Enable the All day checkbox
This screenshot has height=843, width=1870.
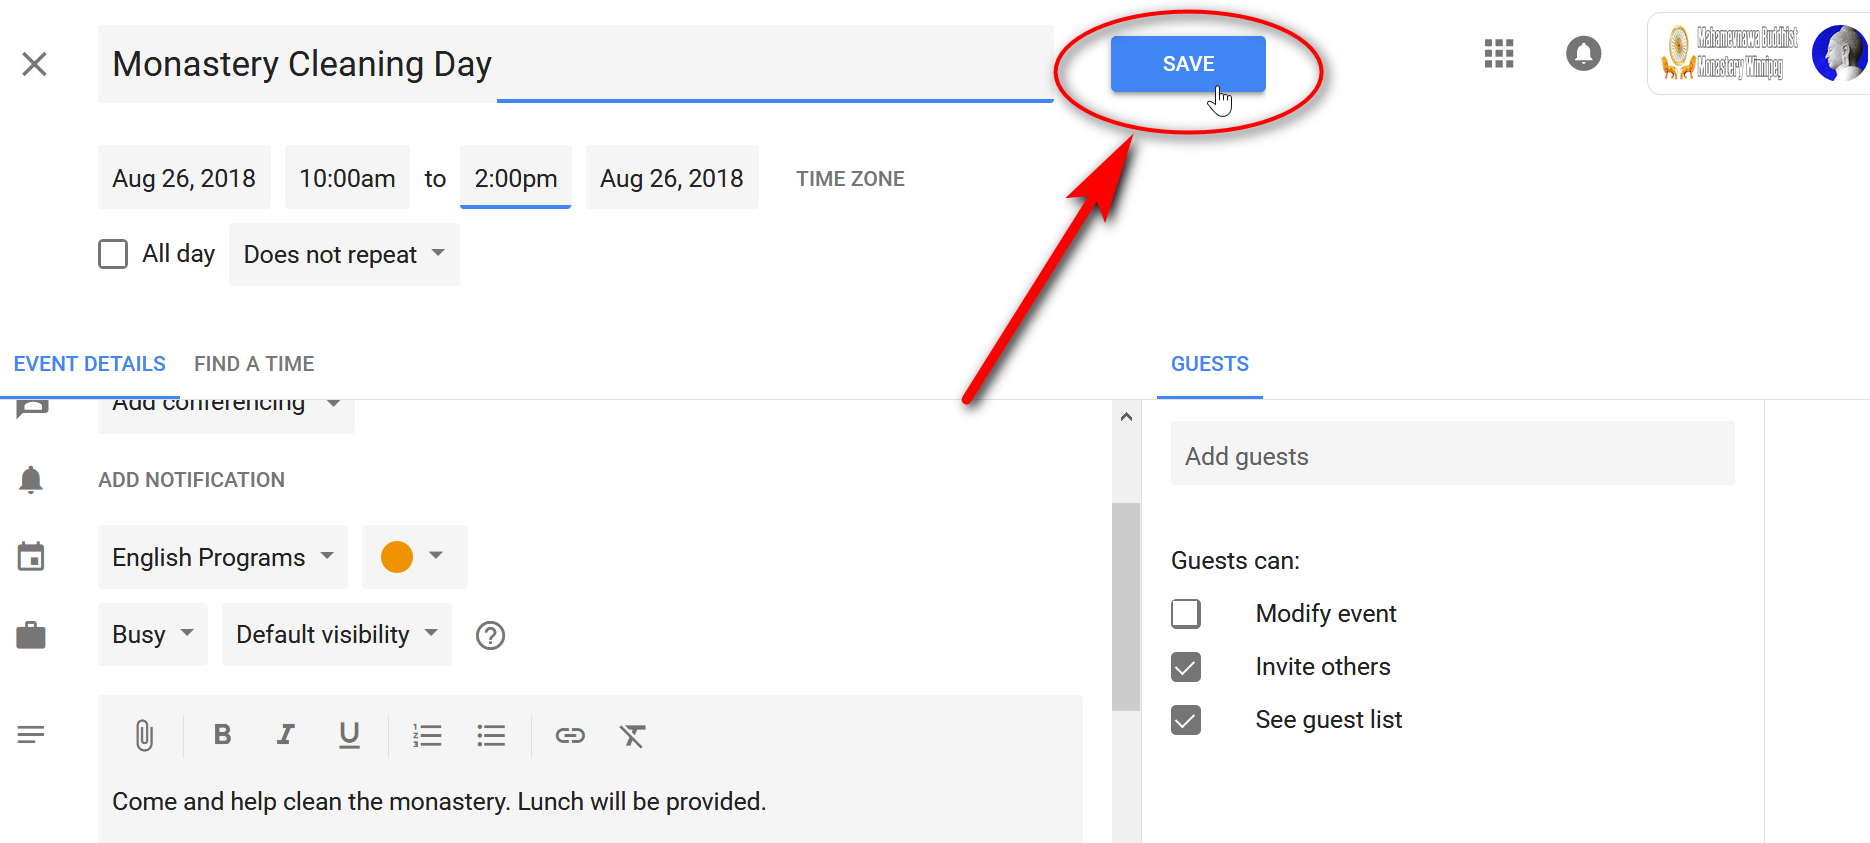tap(113, 254)
